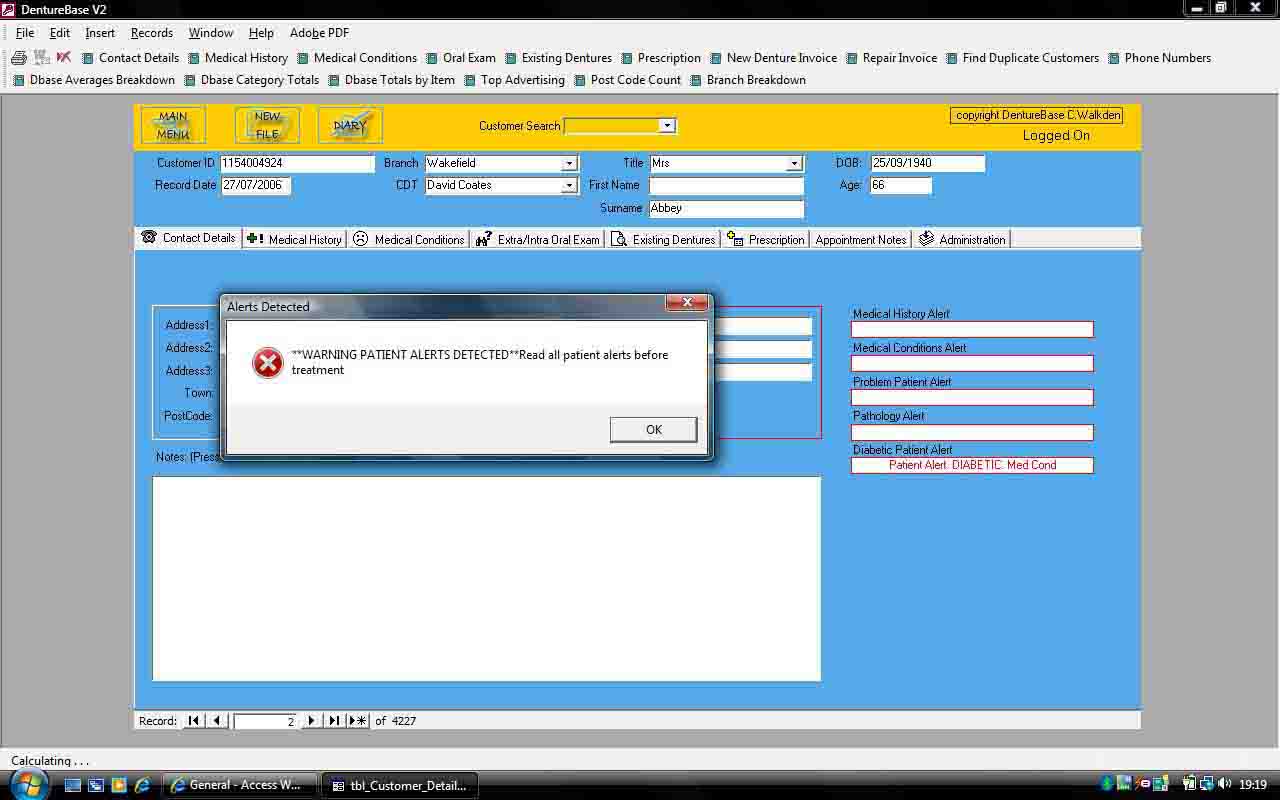
Task: Open Prescription from the top toolbar
Action: 661,58
